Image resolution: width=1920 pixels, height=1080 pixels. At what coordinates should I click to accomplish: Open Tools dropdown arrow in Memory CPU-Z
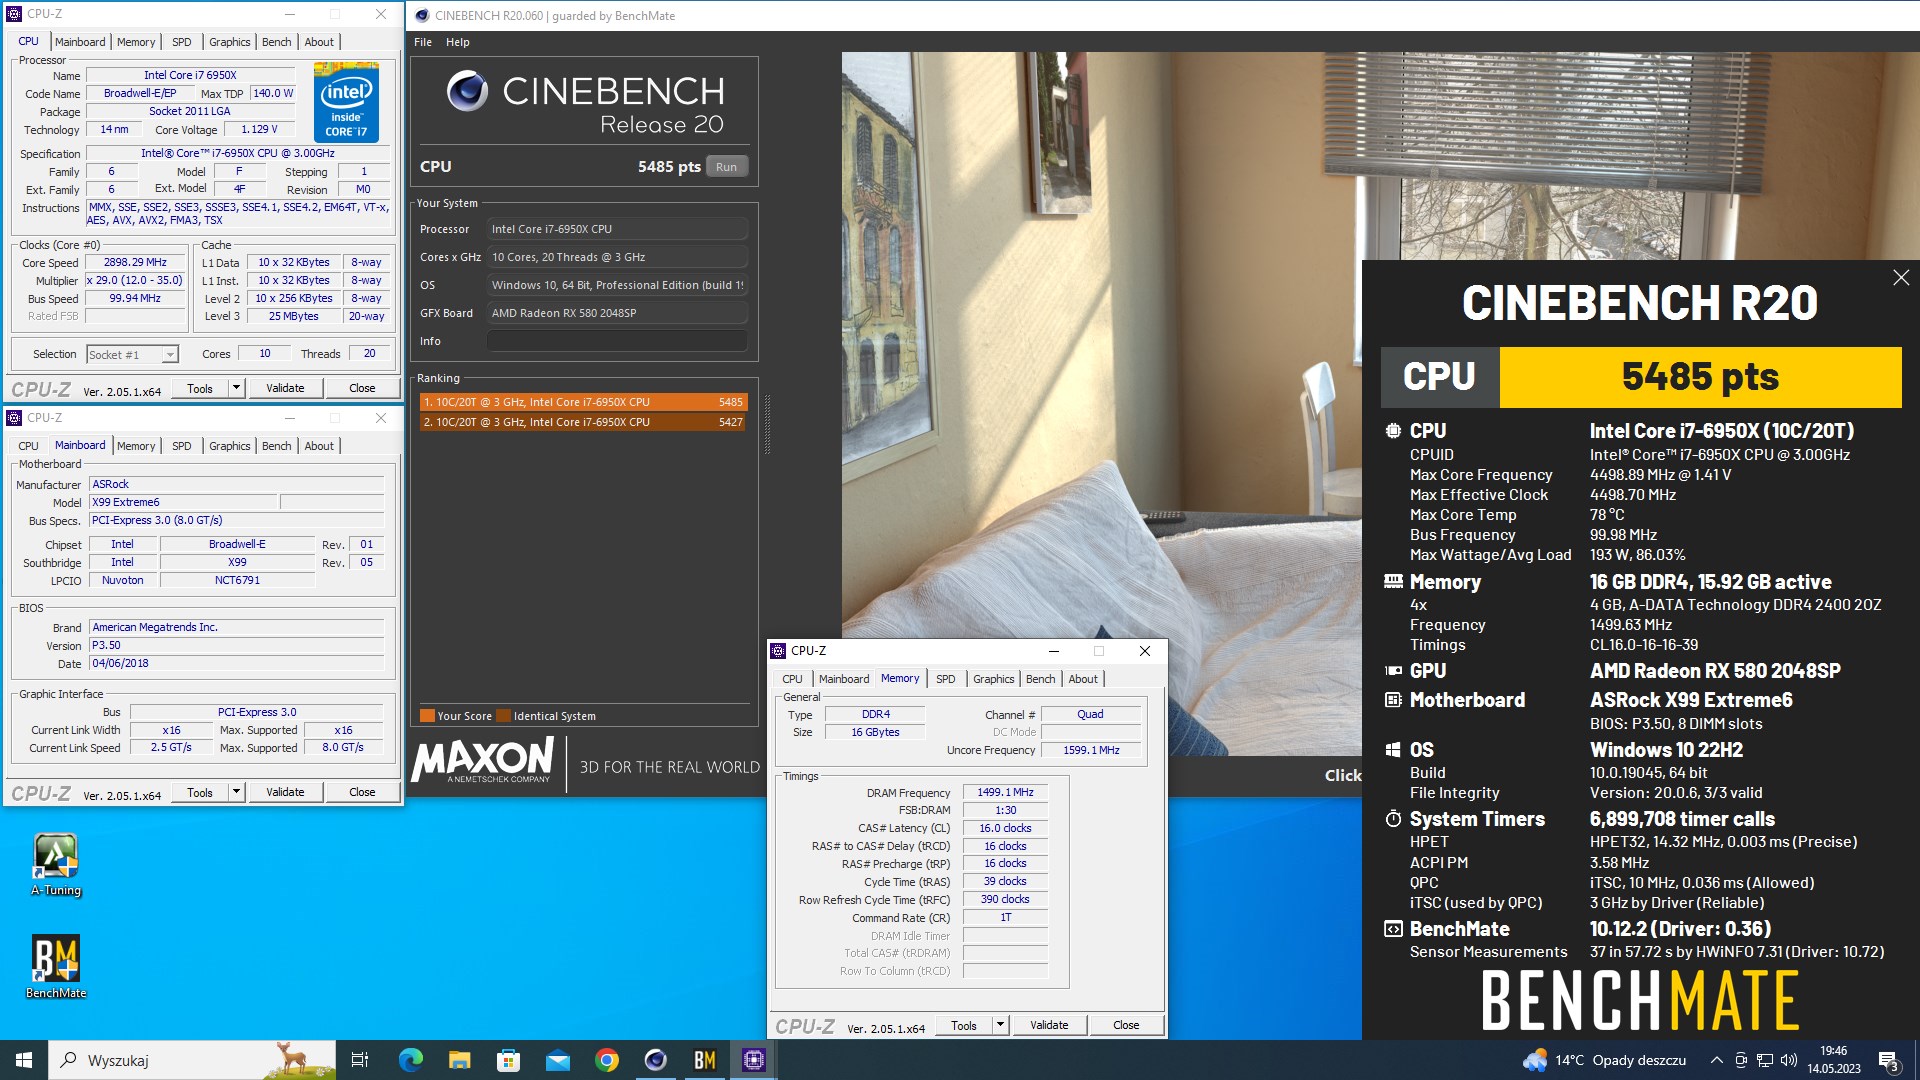point(1000,1025)
